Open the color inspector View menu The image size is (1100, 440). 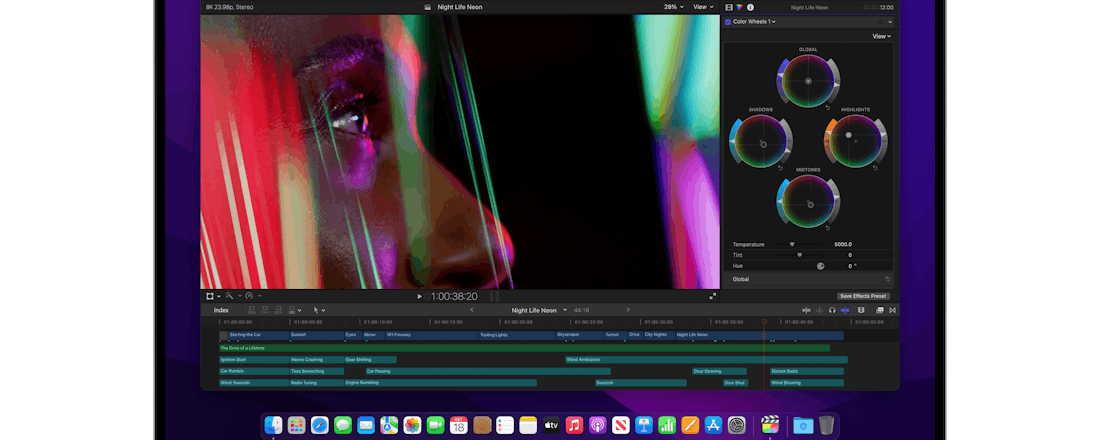coord(881,36)
